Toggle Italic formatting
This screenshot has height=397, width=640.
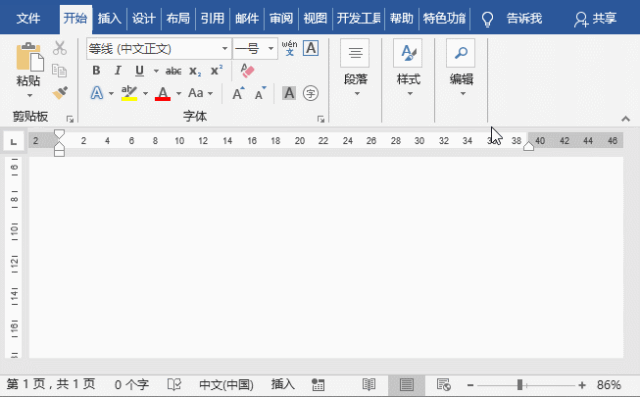tap(118, 71)
